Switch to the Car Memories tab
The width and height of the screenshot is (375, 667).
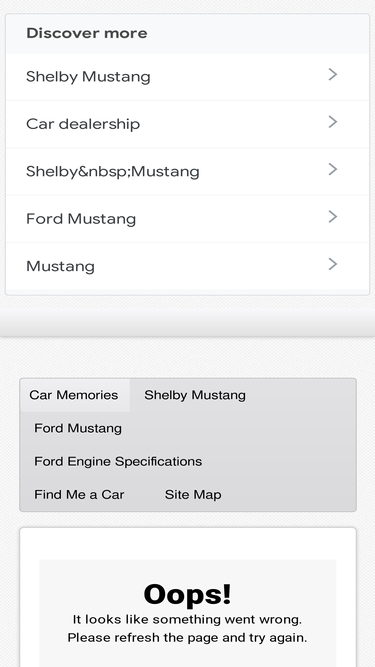pos(74,395)
